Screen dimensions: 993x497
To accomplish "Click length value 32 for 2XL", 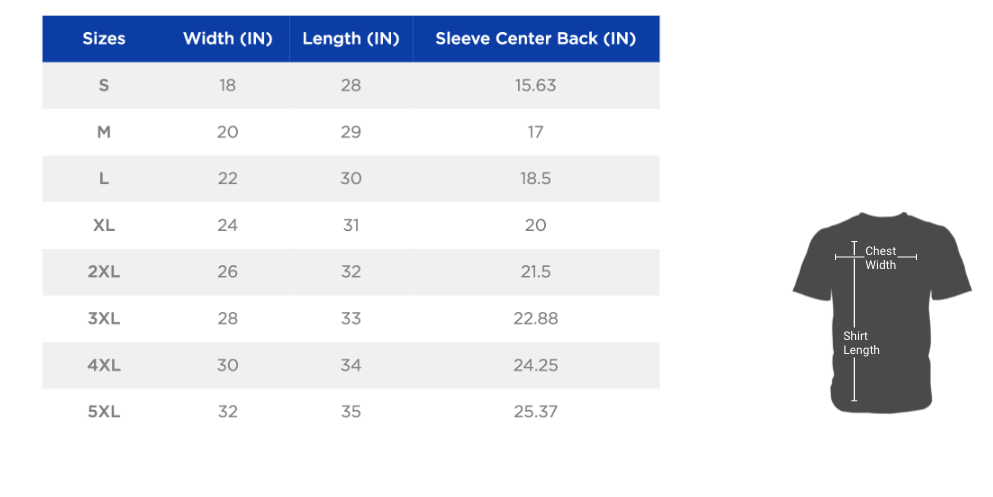I will (x=351, y=272).
